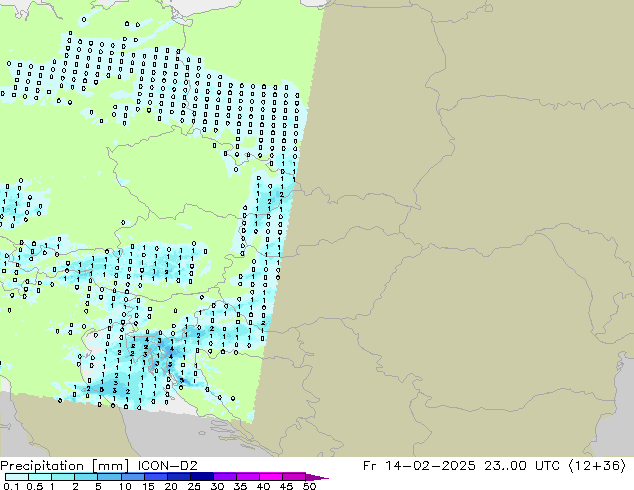
Task: Click the '(12+36)' forecast run text
Action: [x=597, y=465]
